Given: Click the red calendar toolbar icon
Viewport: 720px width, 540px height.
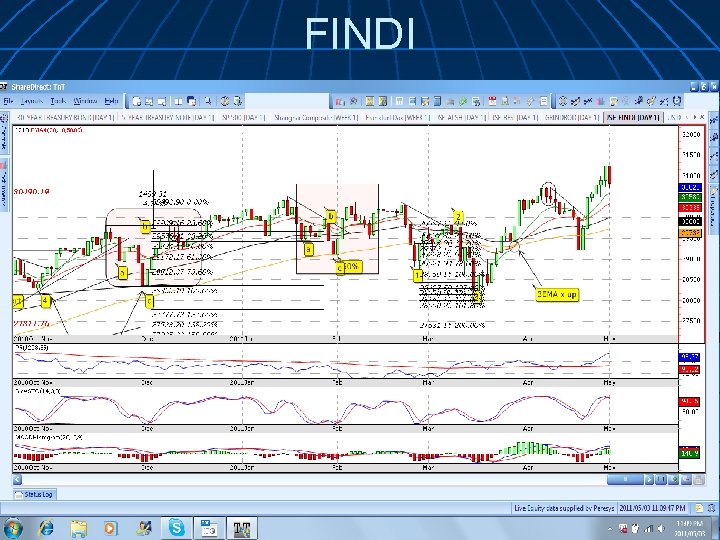Looking at the screenshot, I should (492, 101).
